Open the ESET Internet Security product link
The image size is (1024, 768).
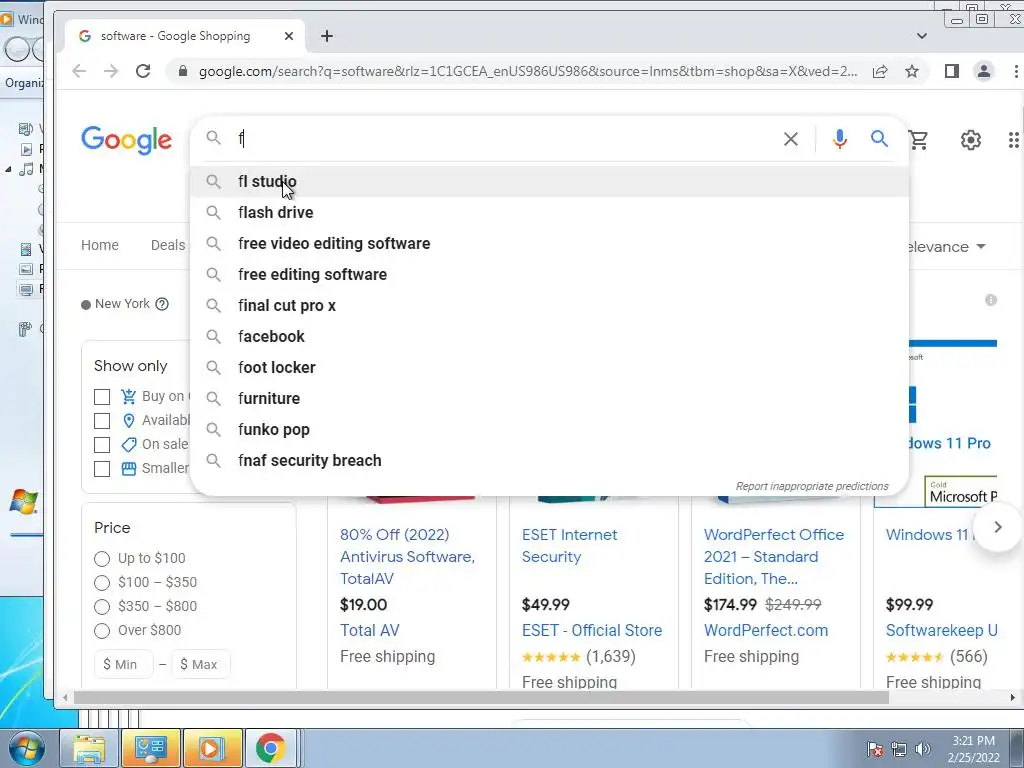pyautogui.click(x=569, y=546)
